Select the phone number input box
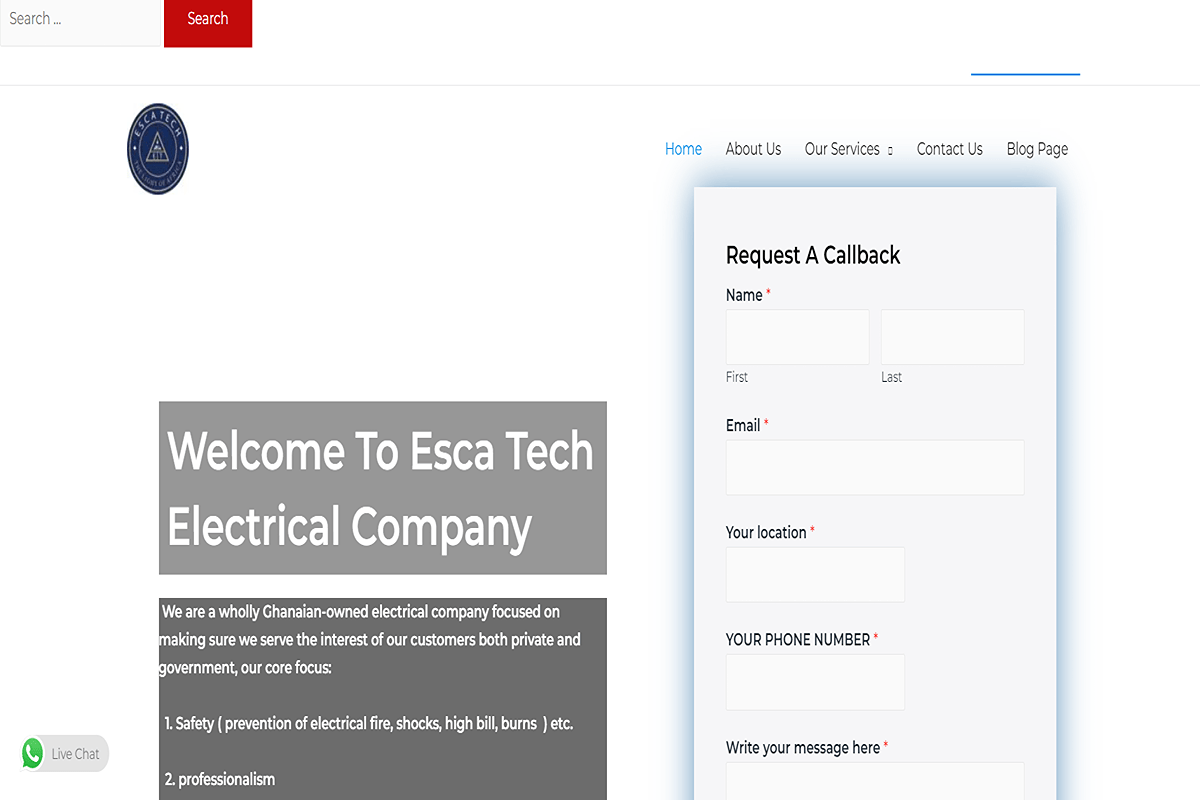1200x800 pixels. 815,682
